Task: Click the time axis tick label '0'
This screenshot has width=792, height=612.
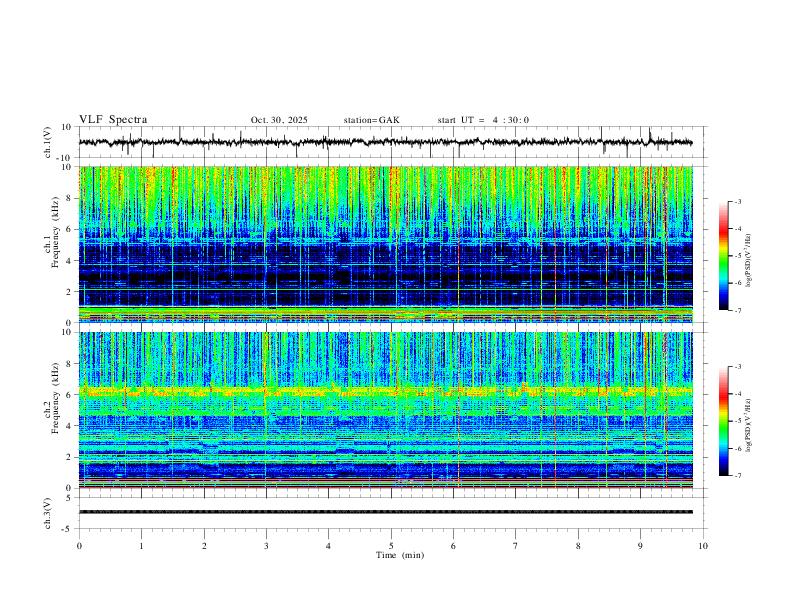Action: [79, 546]
